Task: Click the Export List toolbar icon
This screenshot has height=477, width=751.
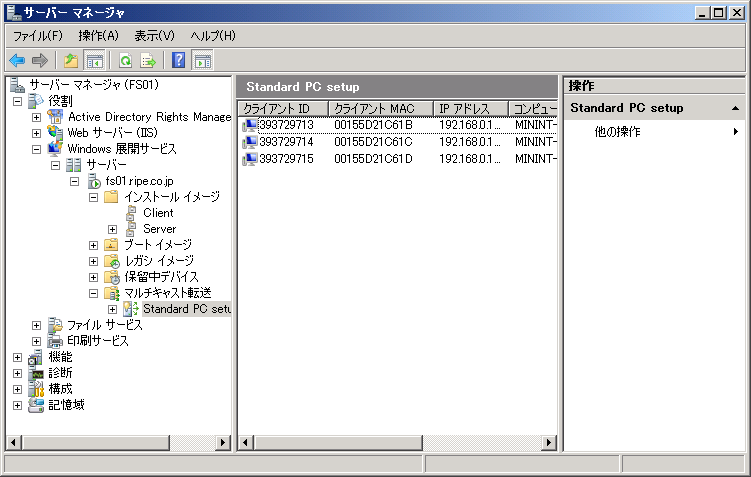Action: 148,60
